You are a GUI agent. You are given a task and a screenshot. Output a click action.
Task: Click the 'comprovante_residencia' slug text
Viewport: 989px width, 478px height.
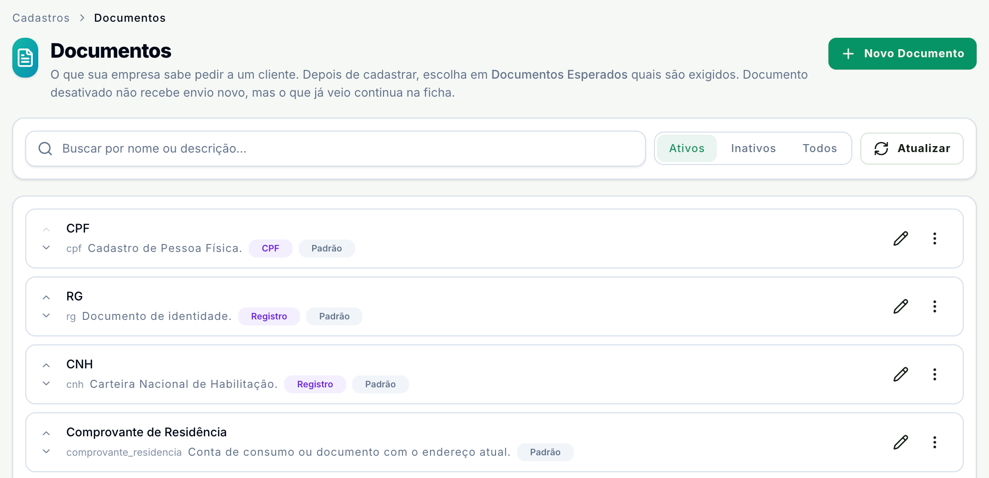[x=124, y=453]
